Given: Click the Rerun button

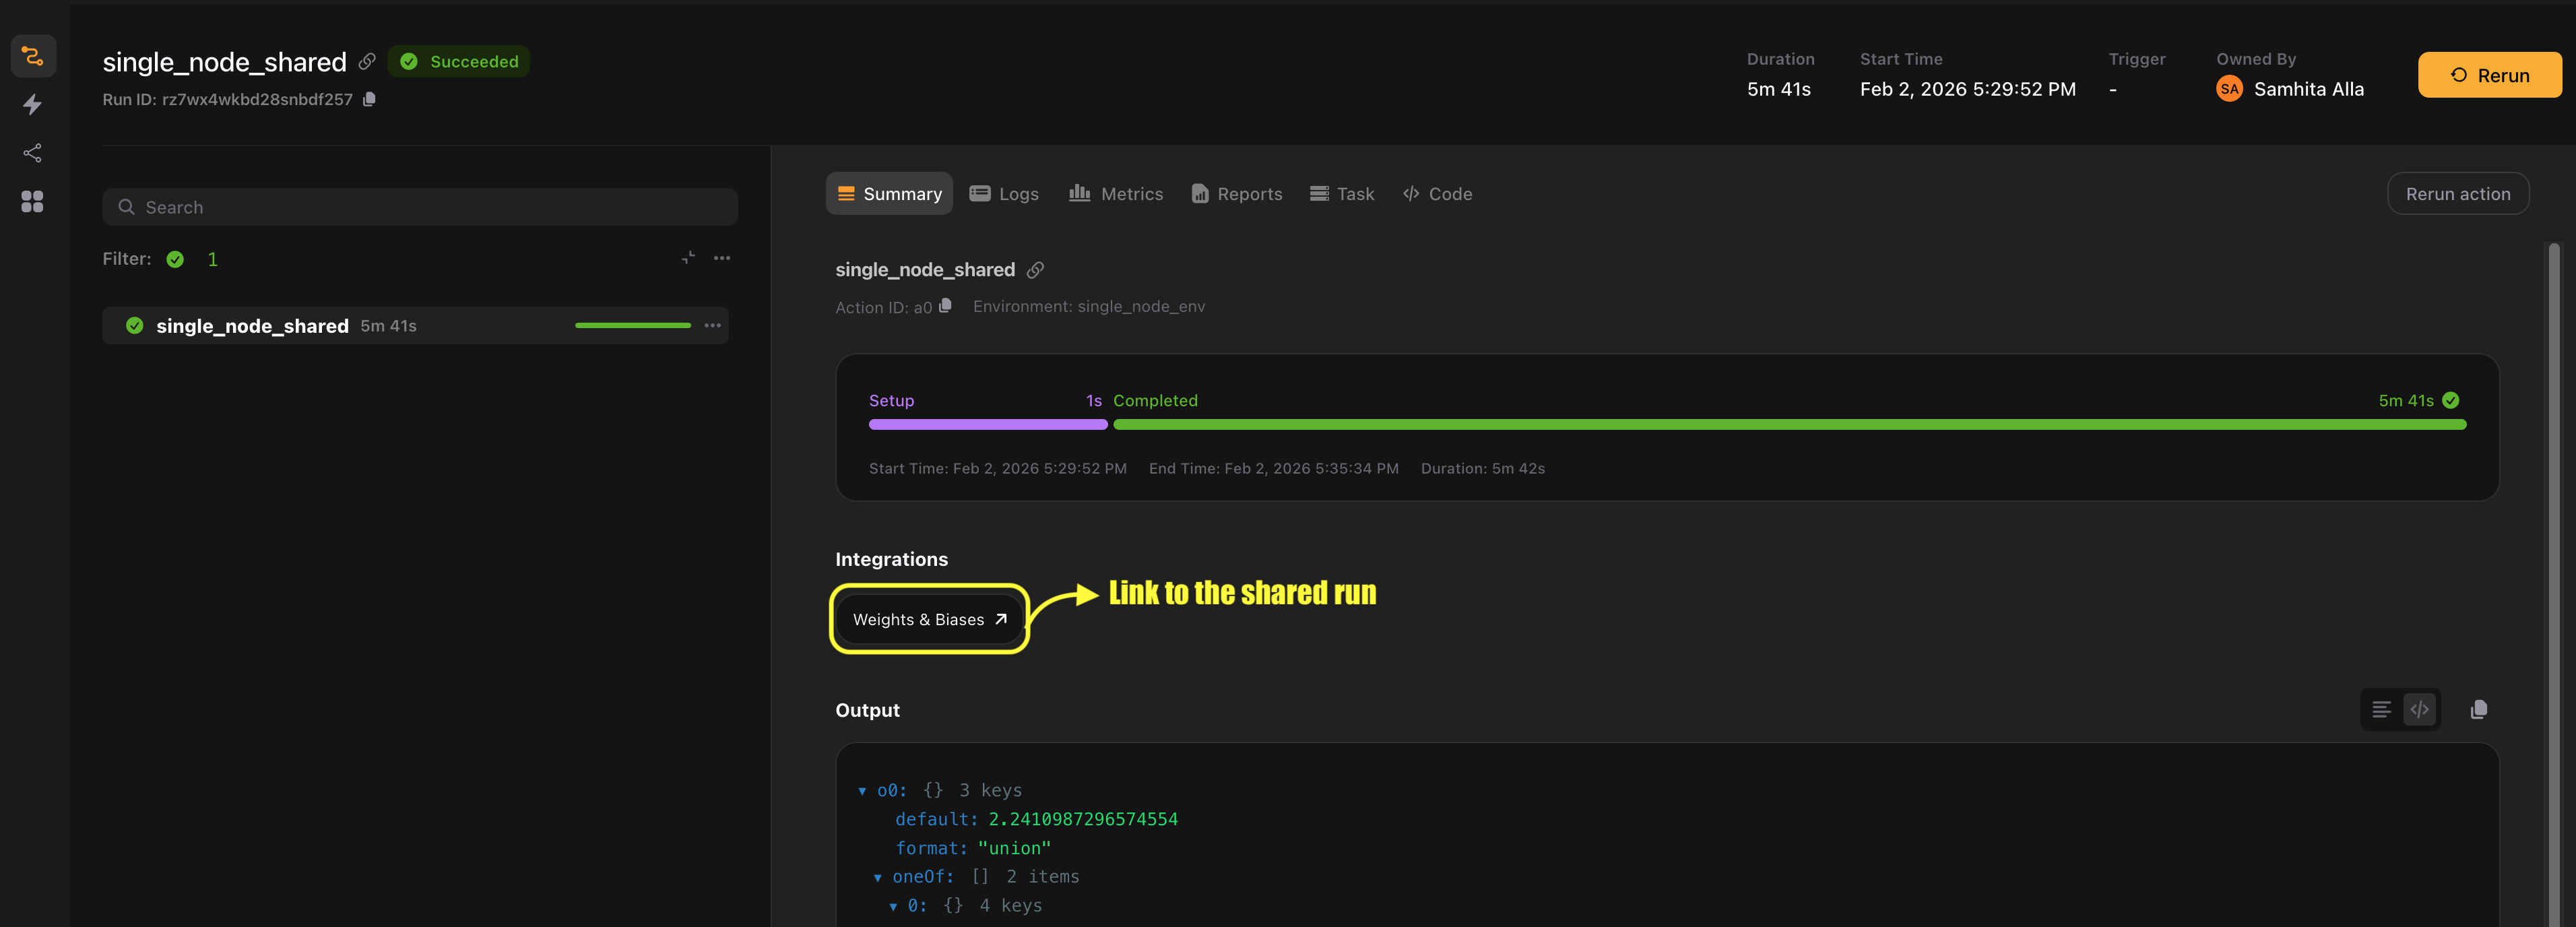Looking at the screenshot, I should point(2489,75).
